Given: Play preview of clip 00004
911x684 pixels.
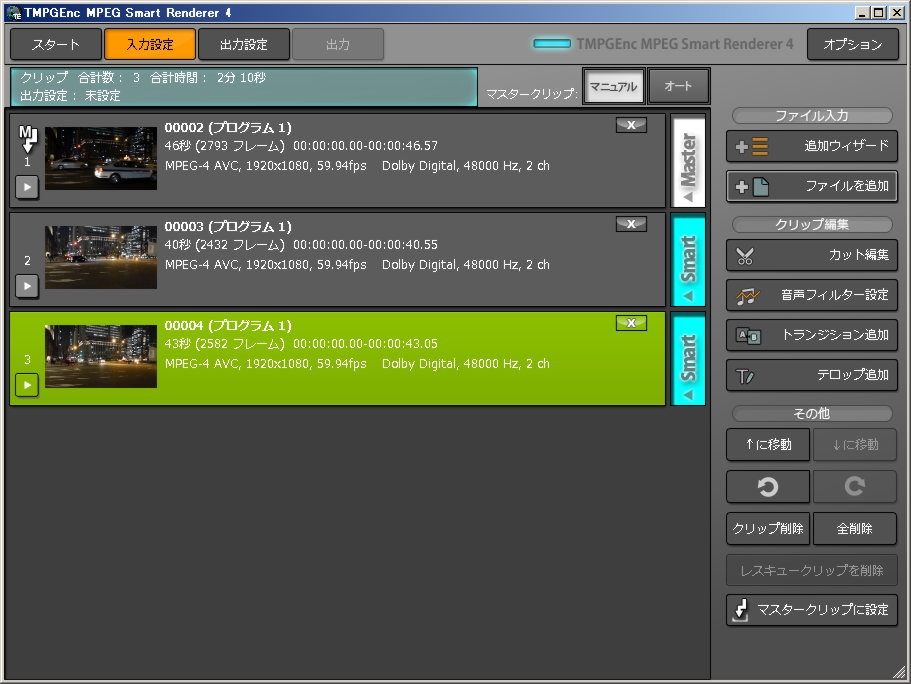Looking at the screenshot, I should click(x=27, y=385).
